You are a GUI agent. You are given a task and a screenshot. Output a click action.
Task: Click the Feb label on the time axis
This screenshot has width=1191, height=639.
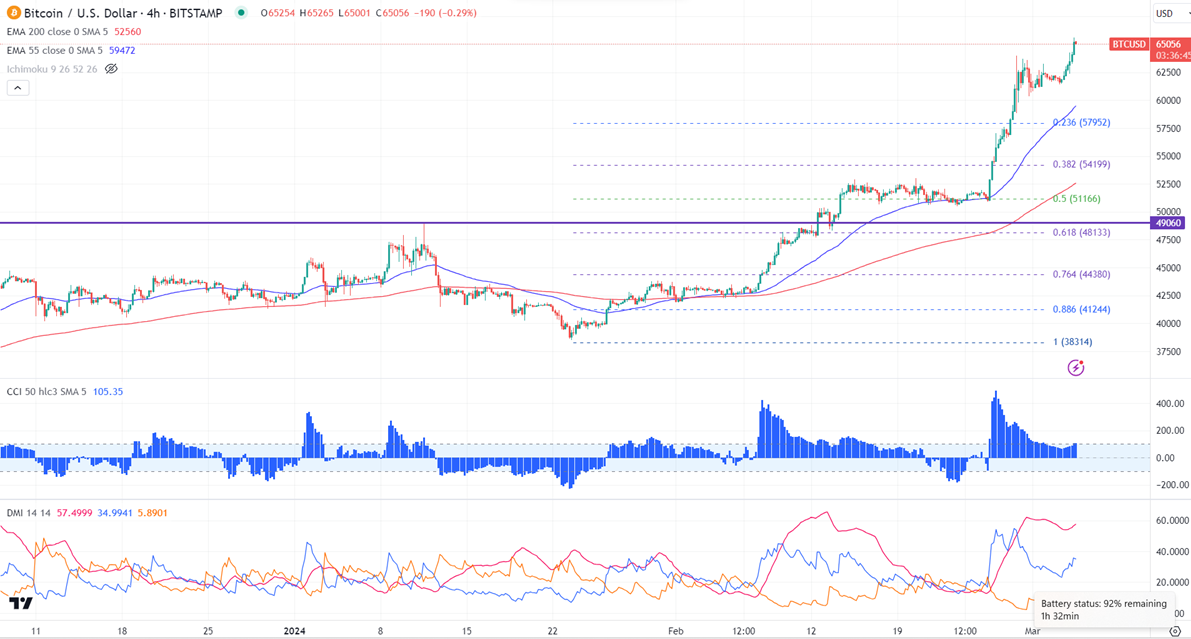point(675,631)
